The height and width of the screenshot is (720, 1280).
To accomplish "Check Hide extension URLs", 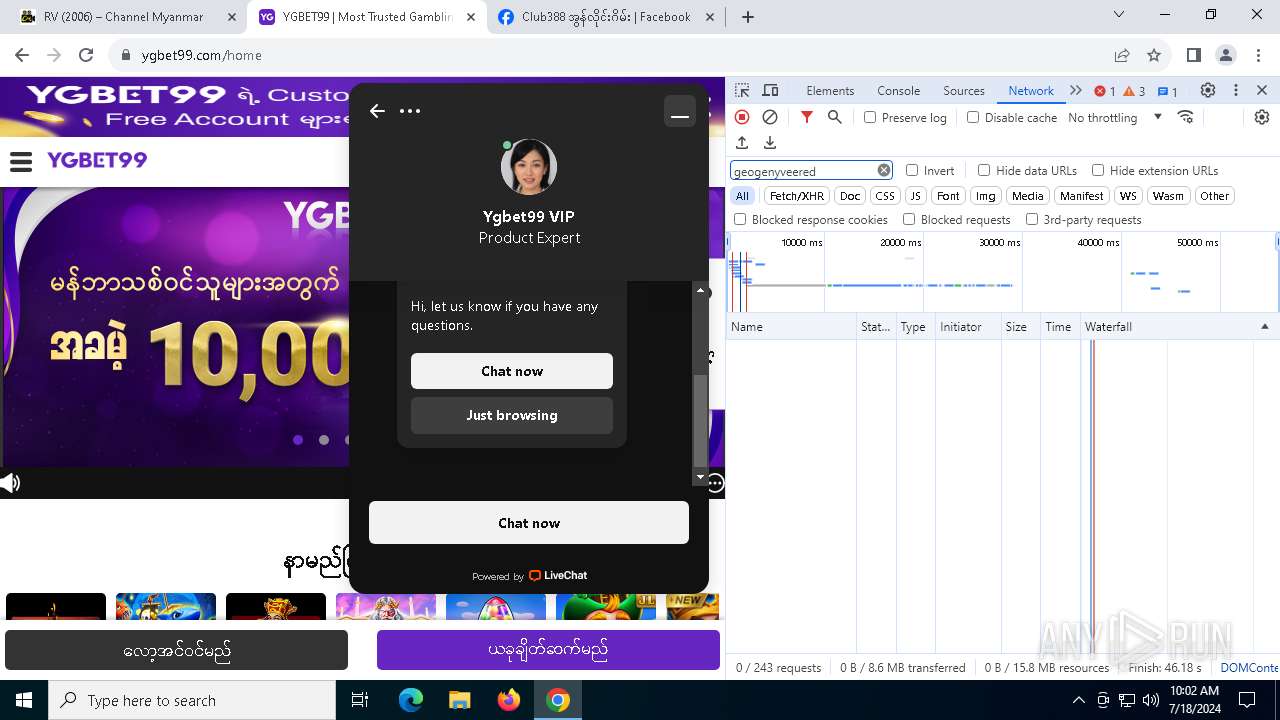I will (1098, 170).
